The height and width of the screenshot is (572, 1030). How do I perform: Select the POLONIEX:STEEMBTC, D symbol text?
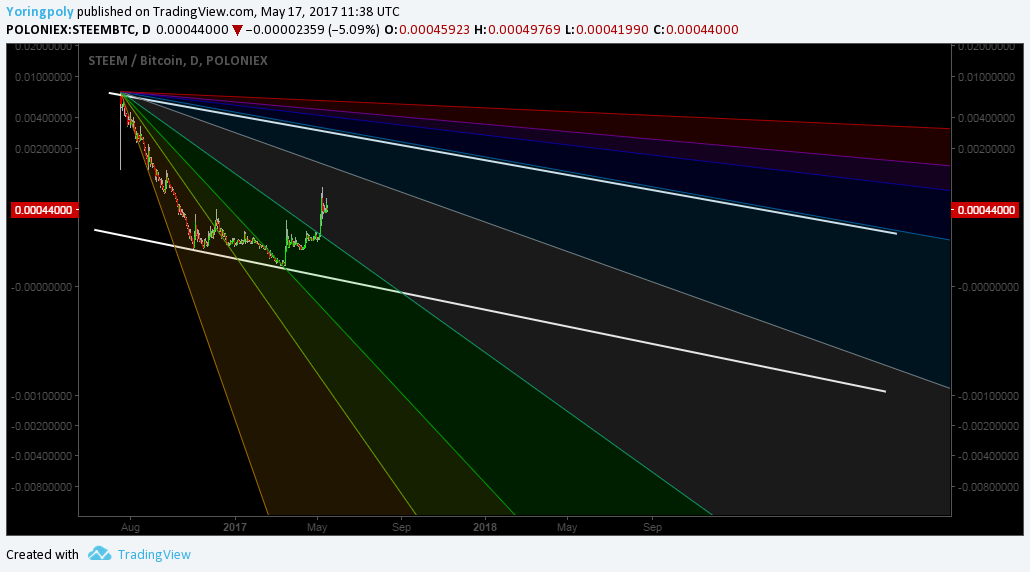78,30
